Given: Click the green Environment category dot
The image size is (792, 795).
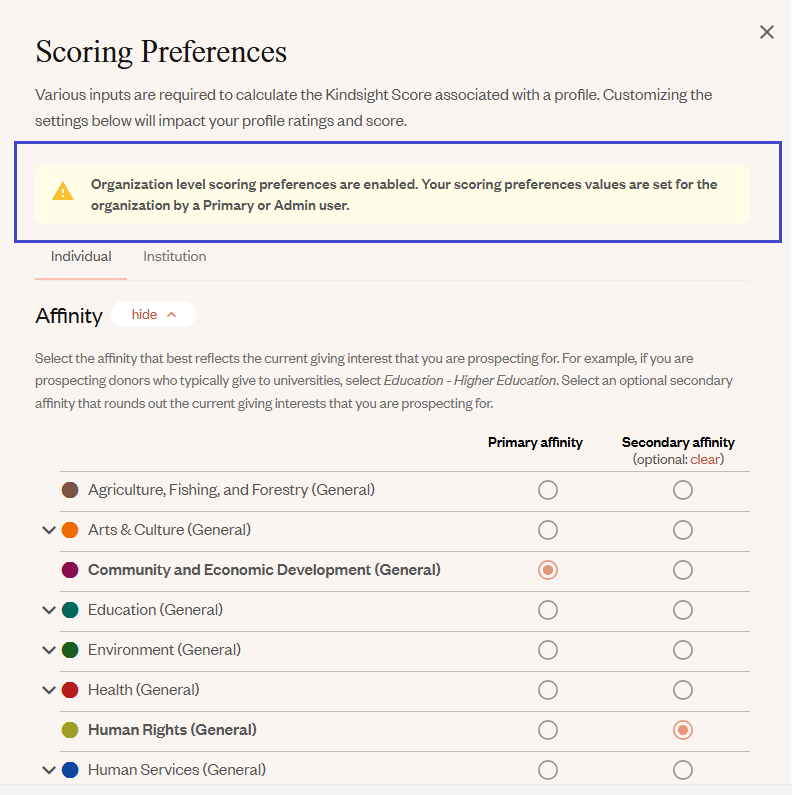Looking at the screenshot, I should 70,650.
